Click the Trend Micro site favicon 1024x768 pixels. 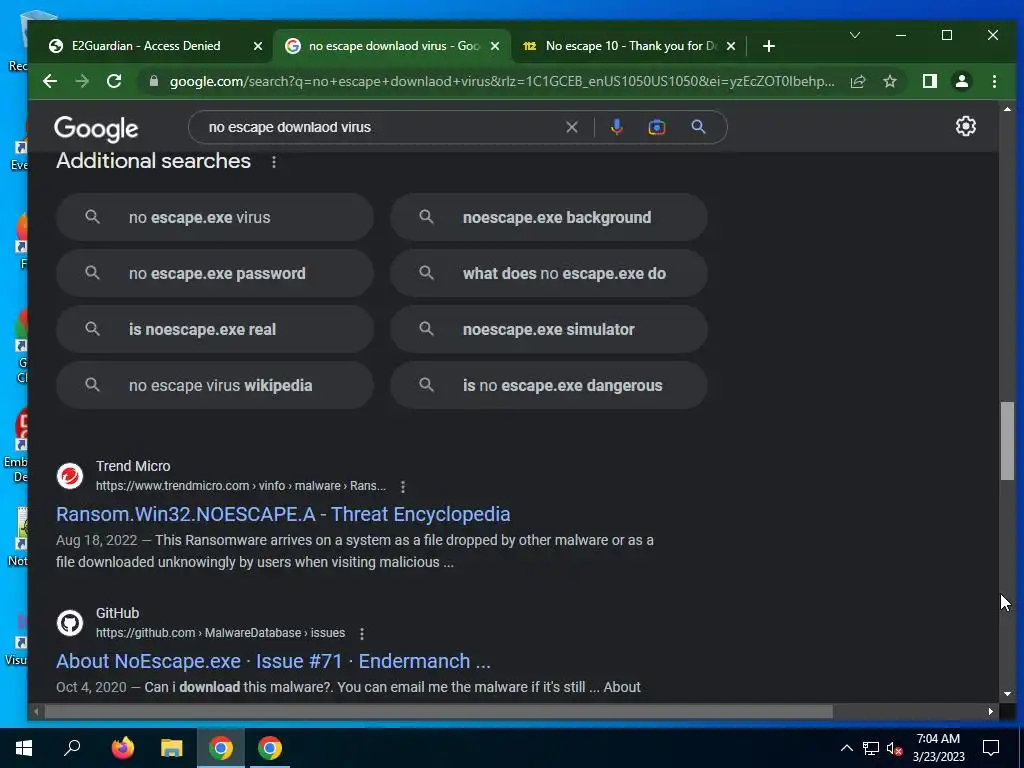70,476
